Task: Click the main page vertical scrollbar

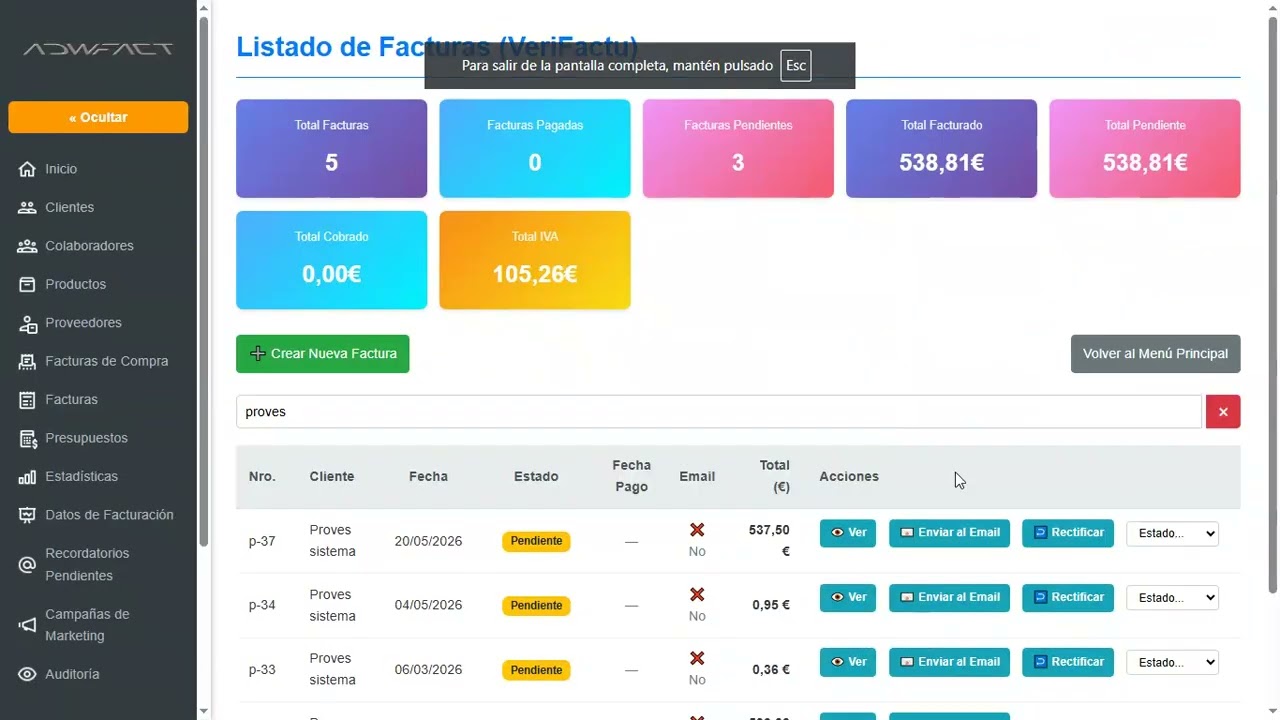Action: coord(1273,304)
